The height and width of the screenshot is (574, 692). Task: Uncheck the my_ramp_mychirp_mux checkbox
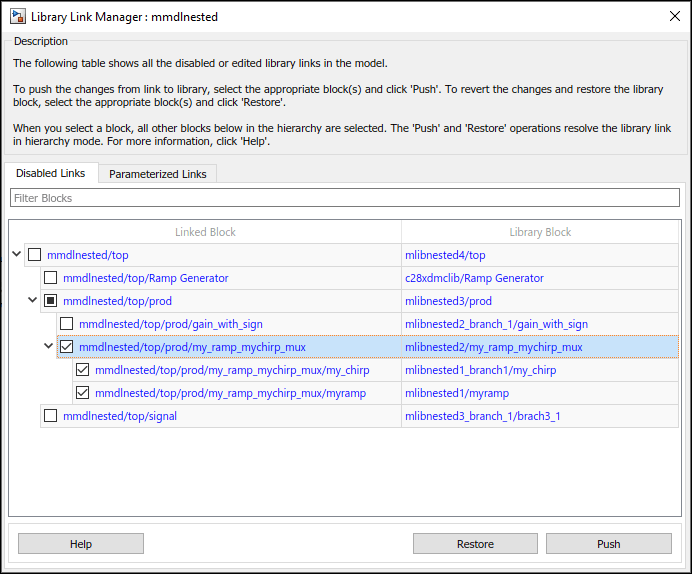point(66,347)
